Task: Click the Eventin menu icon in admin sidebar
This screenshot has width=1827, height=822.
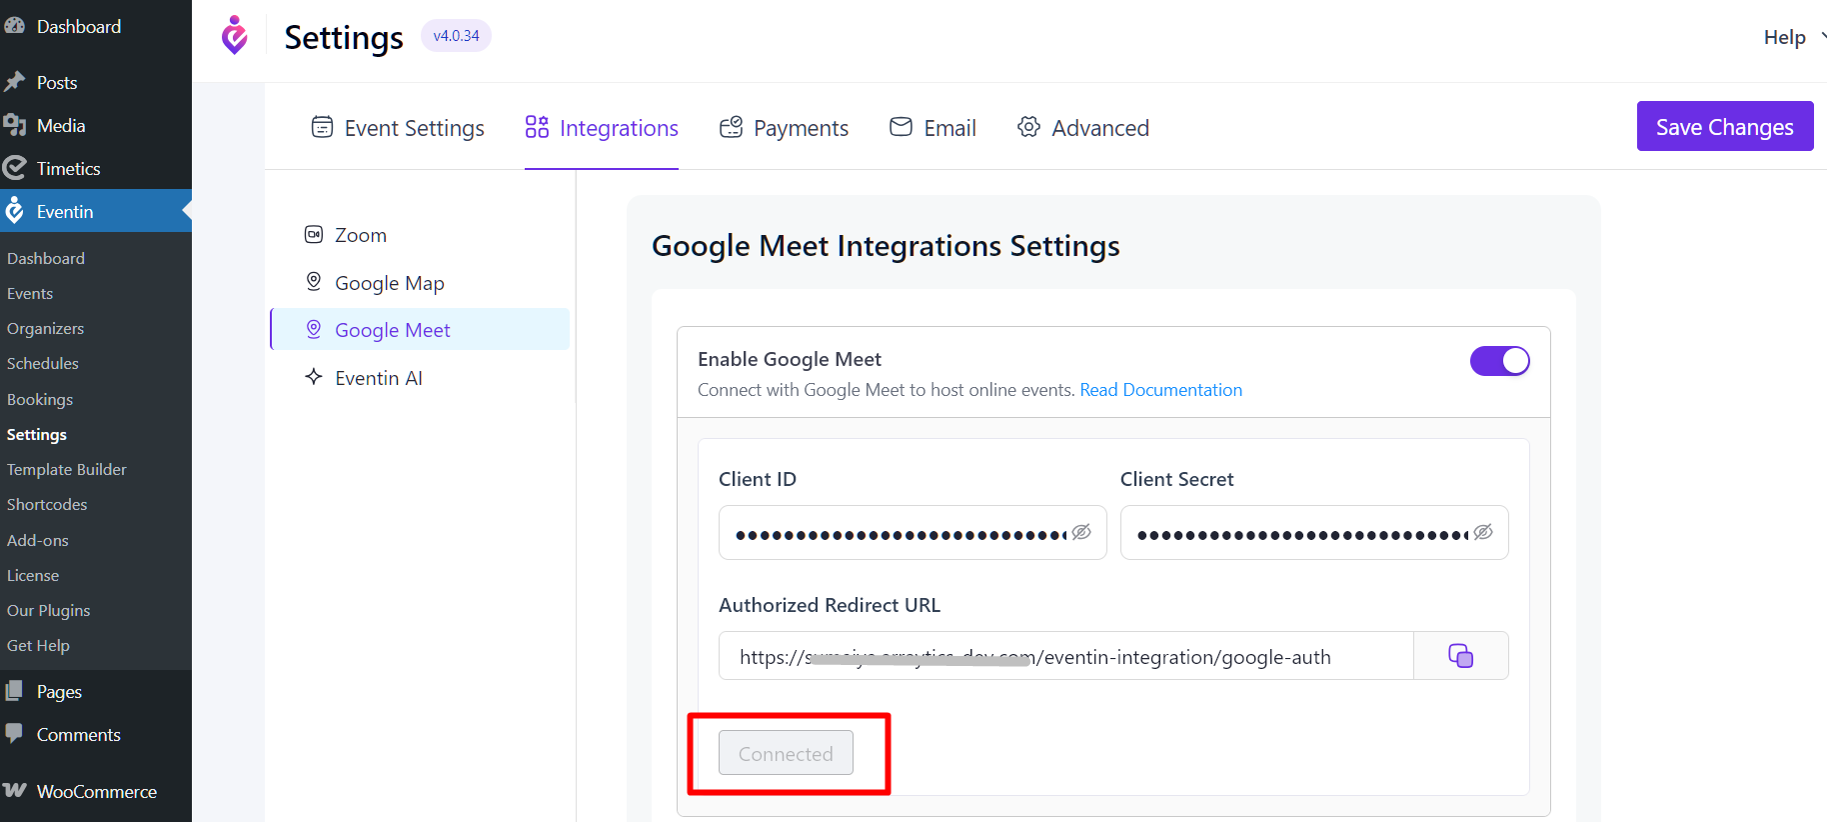Action: [x=14, y=211]
